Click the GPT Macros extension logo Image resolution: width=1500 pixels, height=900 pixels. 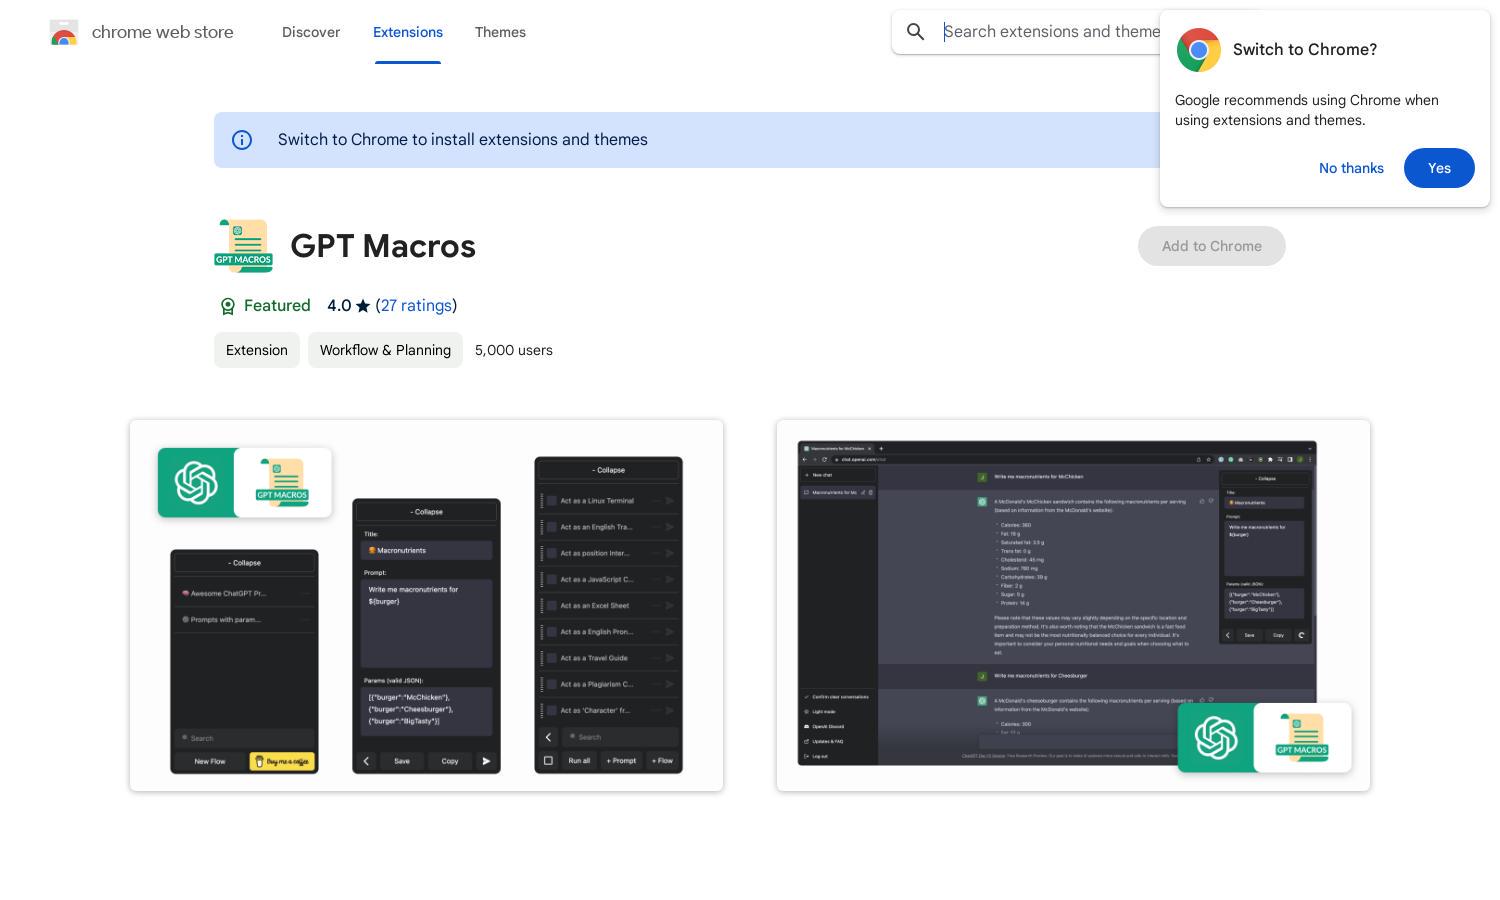tap(243, 246)
